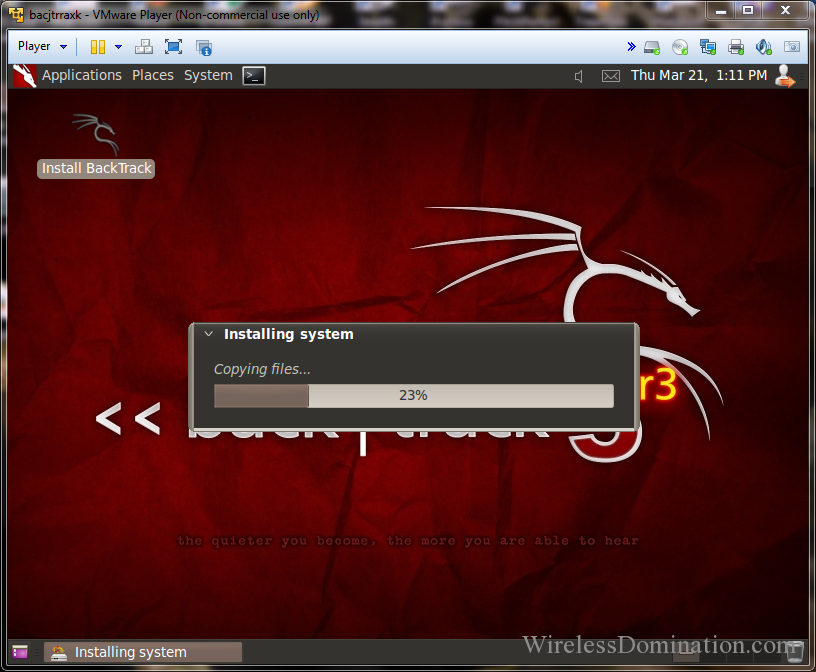Open the mail envelope indicator

pyautogui.click(x=611, y=77)
